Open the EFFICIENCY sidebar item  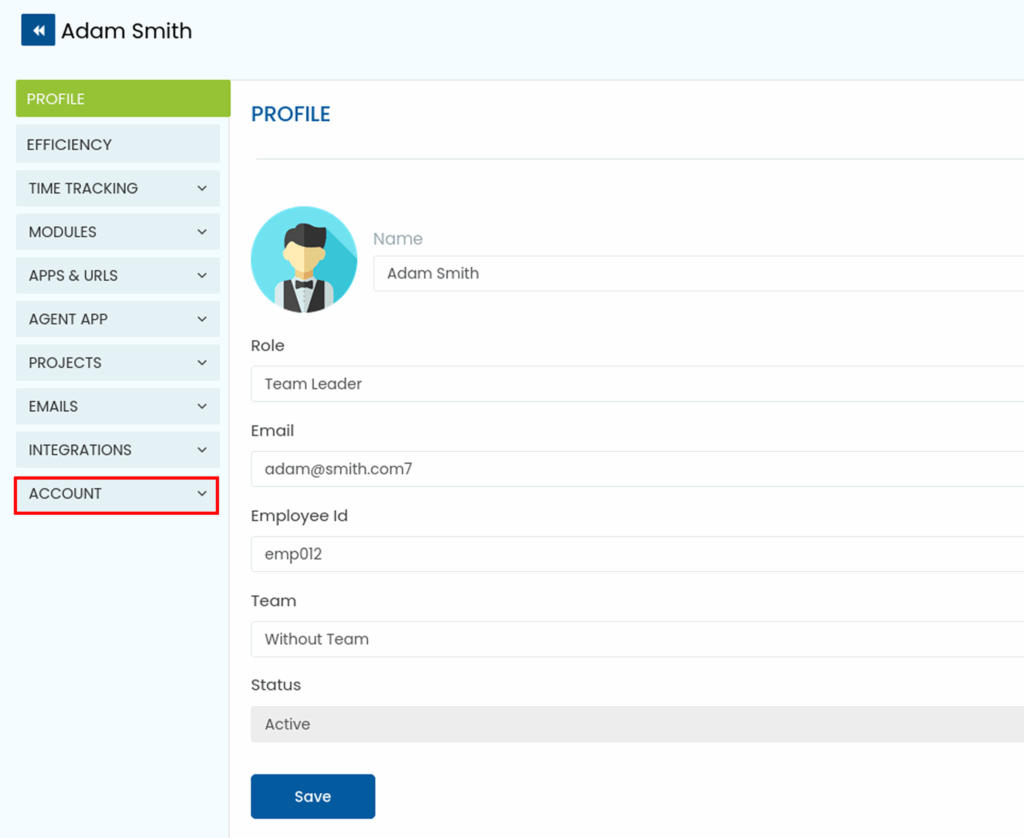tap(117, 144)
